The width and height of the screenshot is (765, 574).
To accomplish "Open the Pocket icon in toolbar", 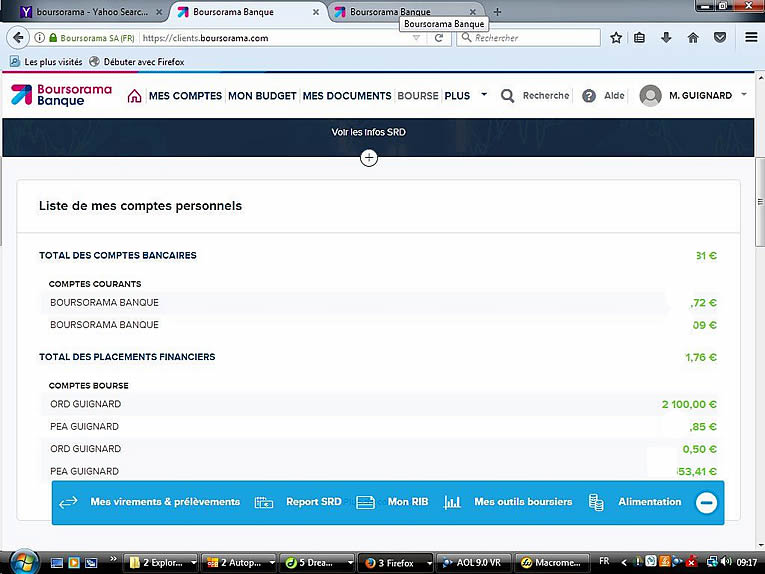I will coord(719,38).
